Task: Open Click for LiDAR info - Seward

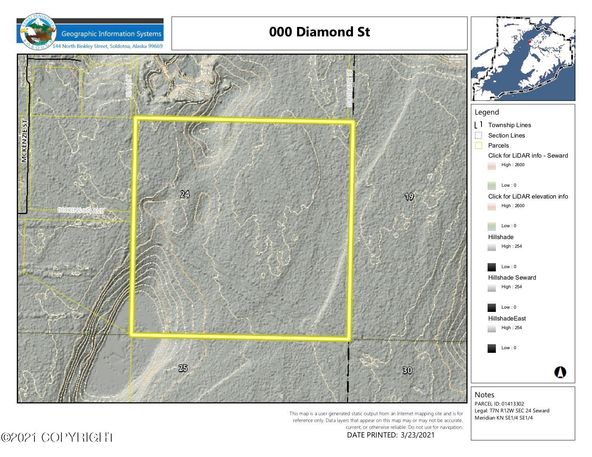Action: (x=528, y=155)
